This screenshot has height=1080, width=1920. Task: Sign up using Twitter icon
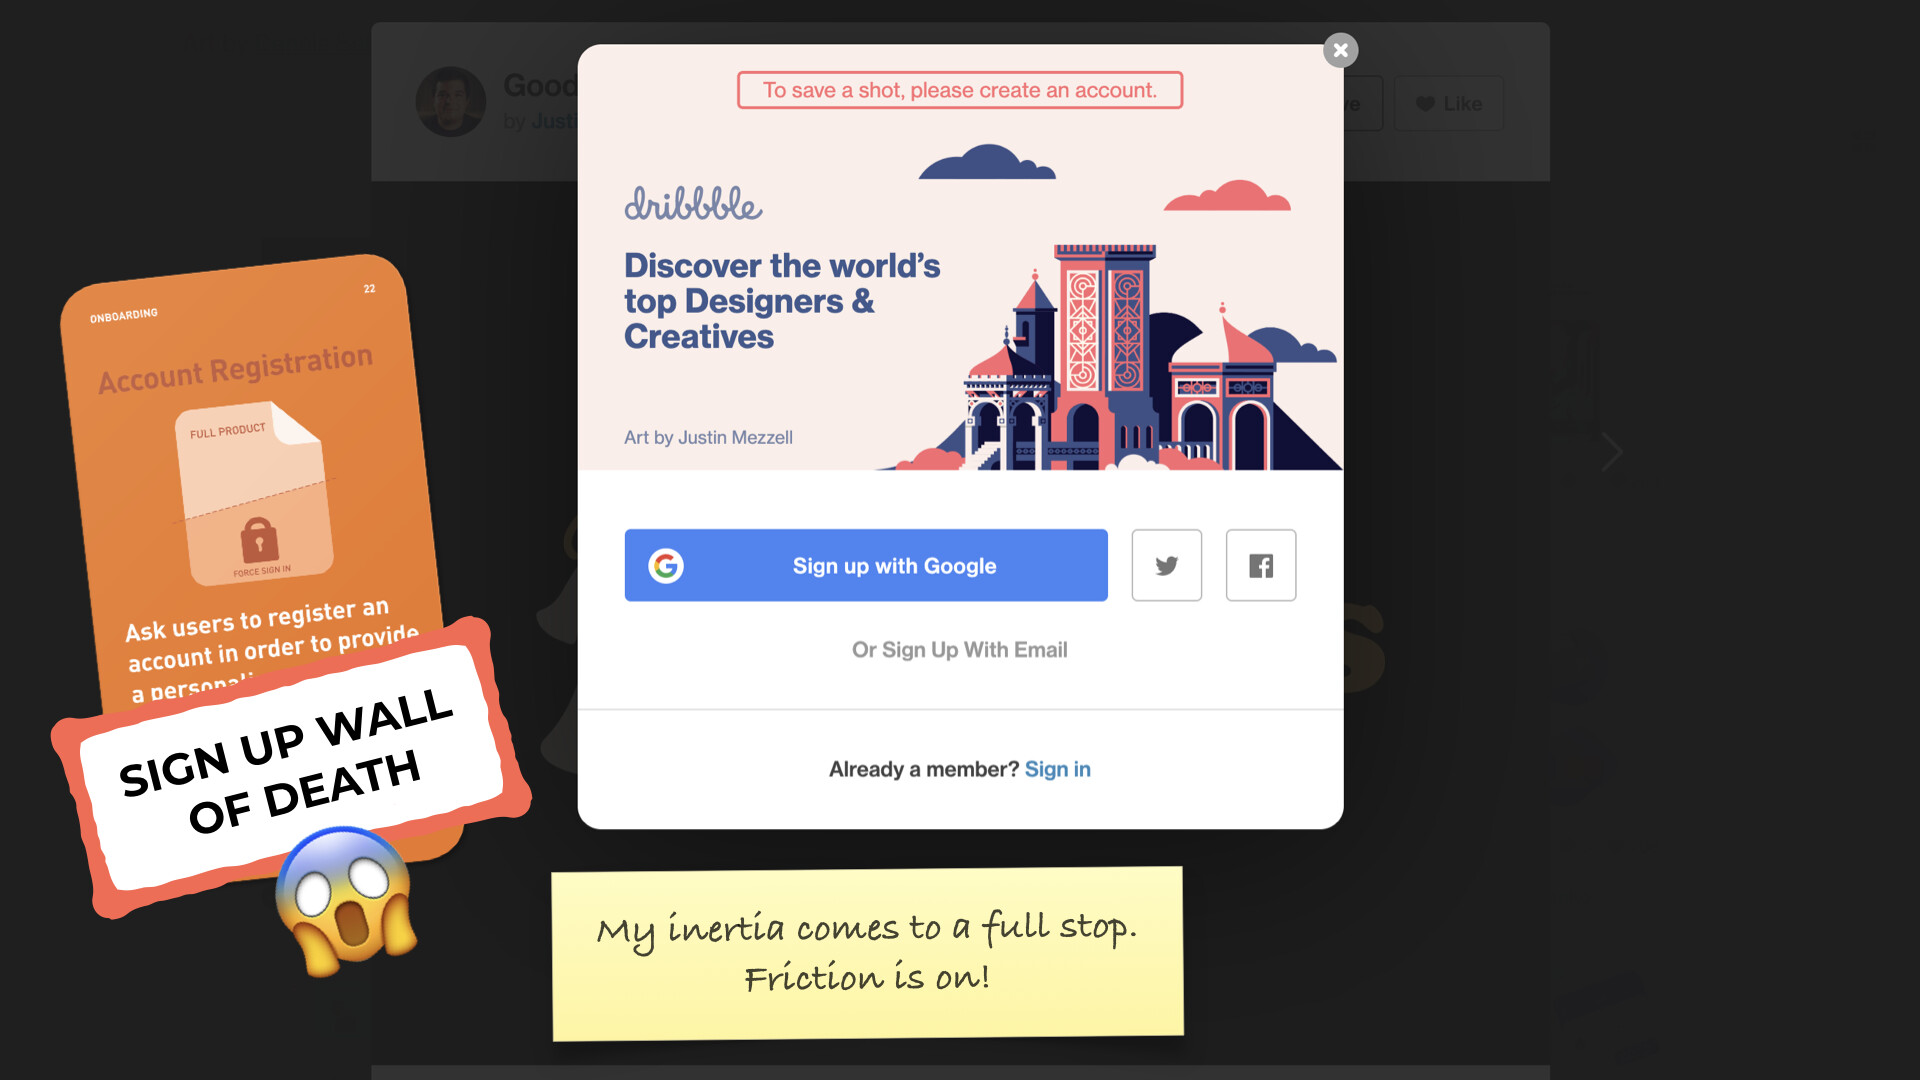click(x=1166, y=565)
